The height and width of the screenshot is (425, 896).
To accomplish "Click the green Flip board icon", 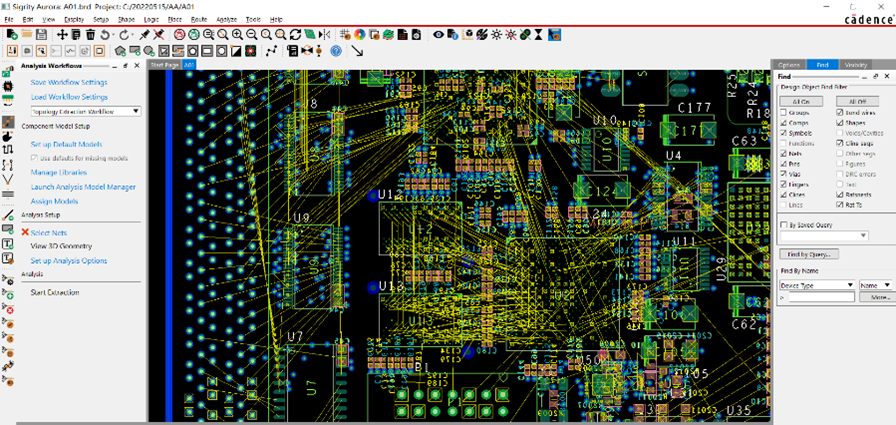I will coord(310,34).
